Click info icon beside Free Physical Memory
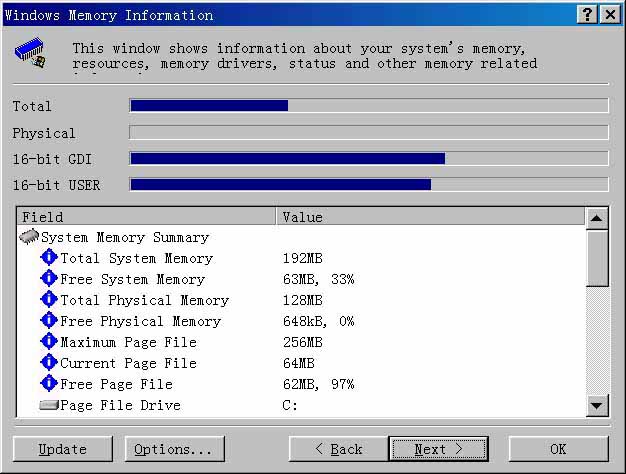Screen dimensions: 626x474 click(49, 321)
